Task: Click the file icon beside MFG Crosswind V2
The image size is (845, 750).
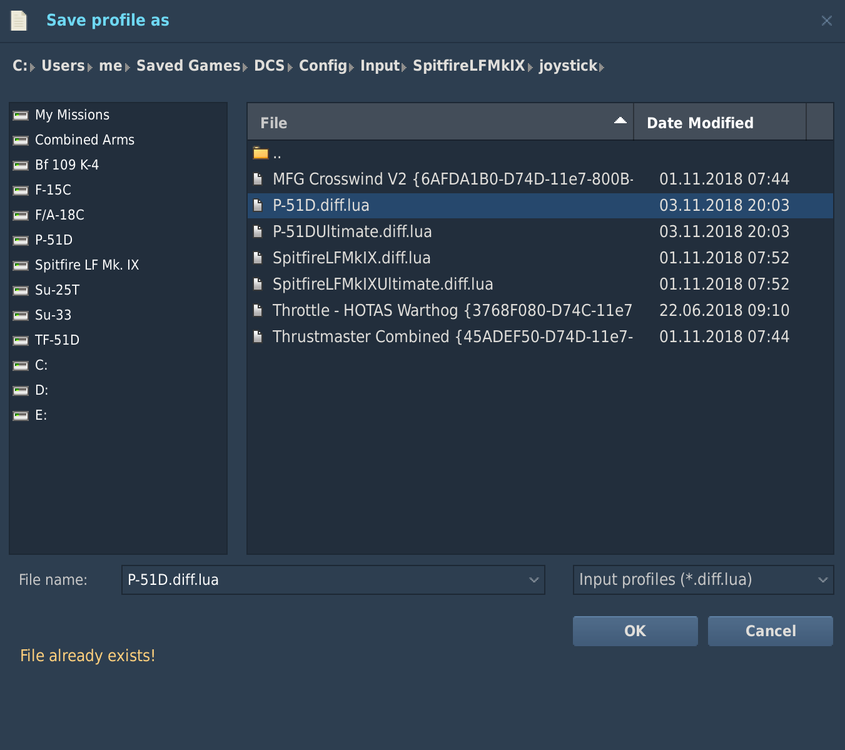Action: [258, 179]
